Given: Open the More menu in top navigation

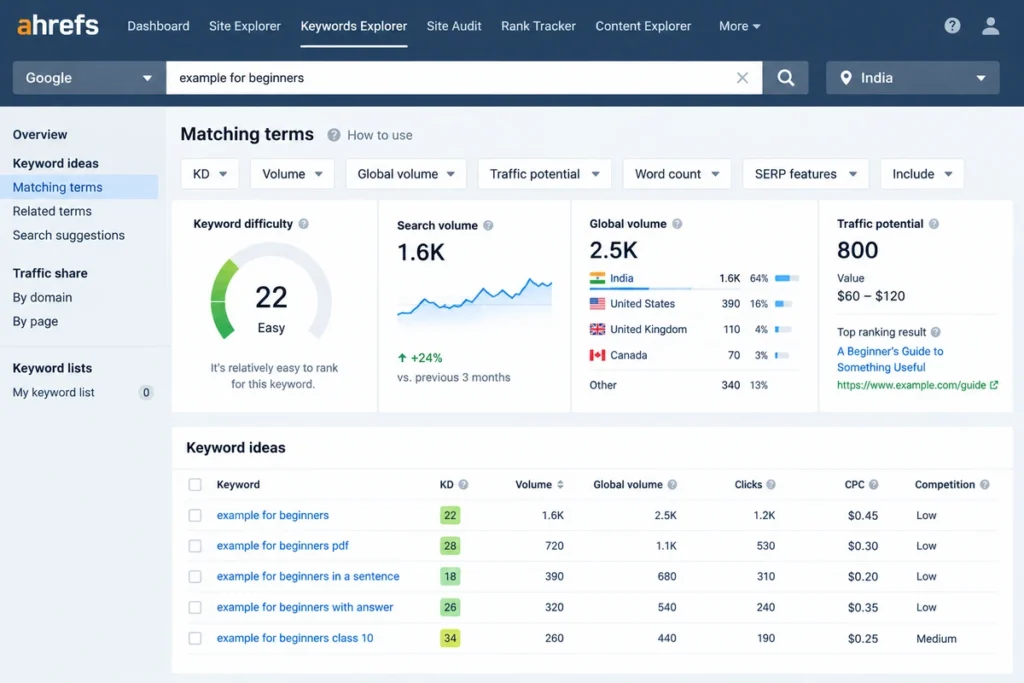Looking at the screenshot, I should tap(739, 26).
